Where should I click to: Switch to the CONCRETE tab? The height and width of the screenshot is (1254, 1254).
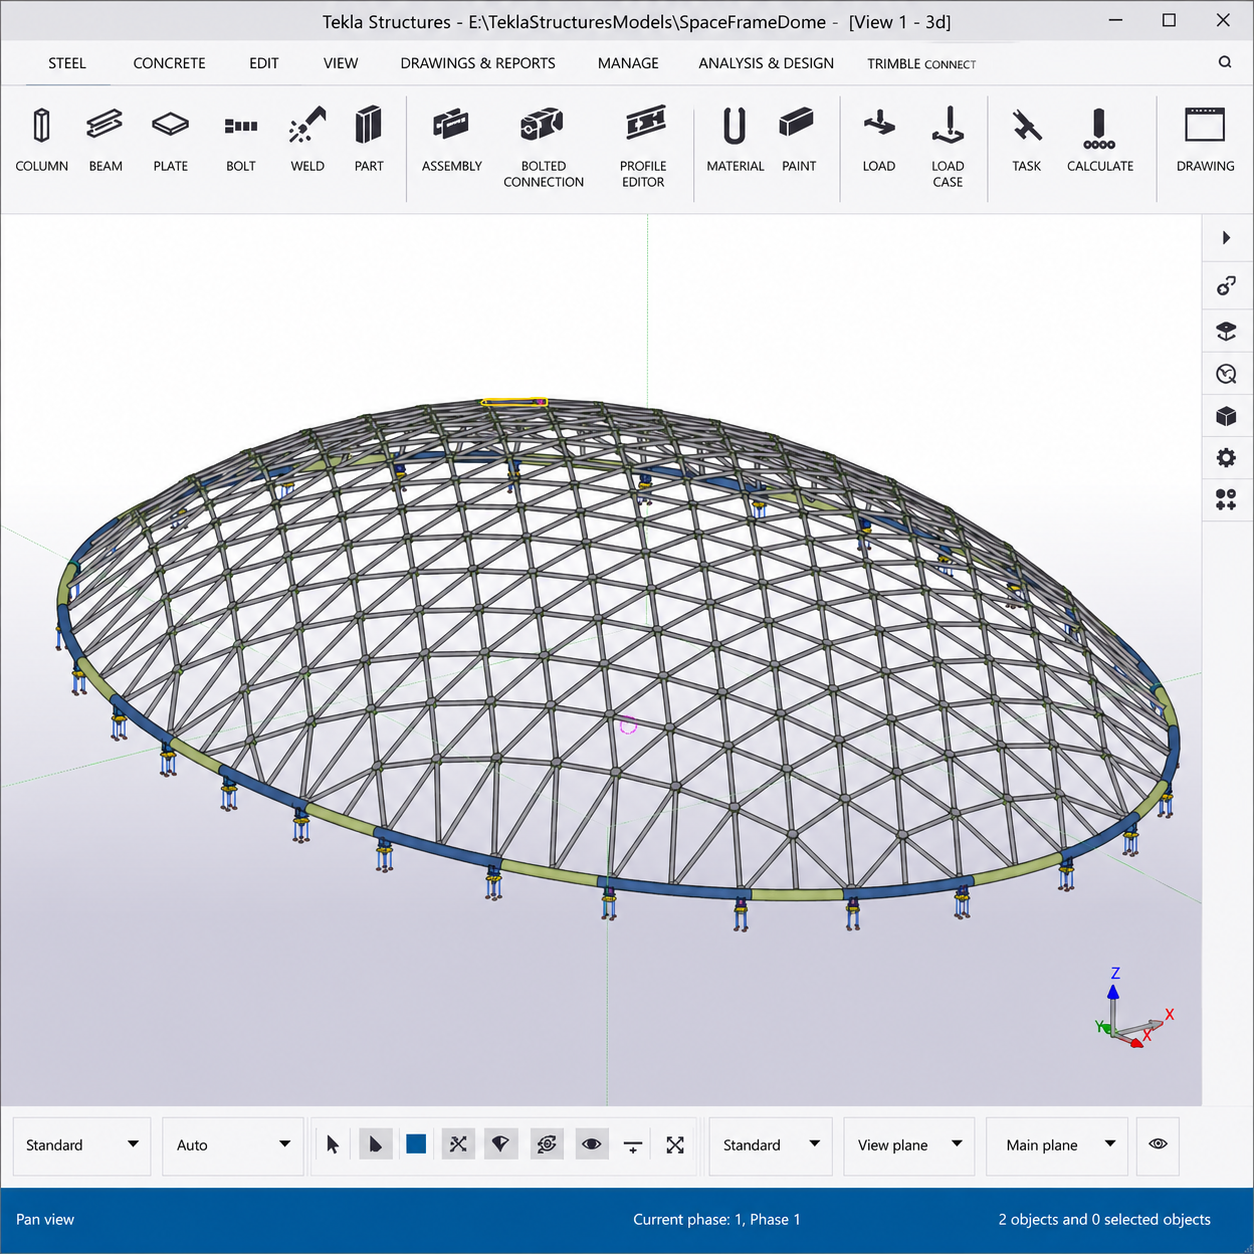[x=169, y=63]
